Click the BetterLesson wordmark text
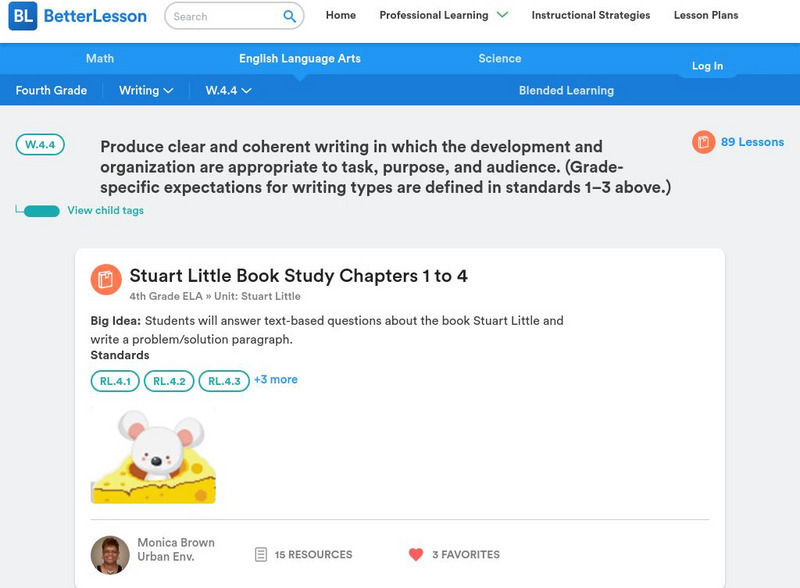 click(95, 16)
